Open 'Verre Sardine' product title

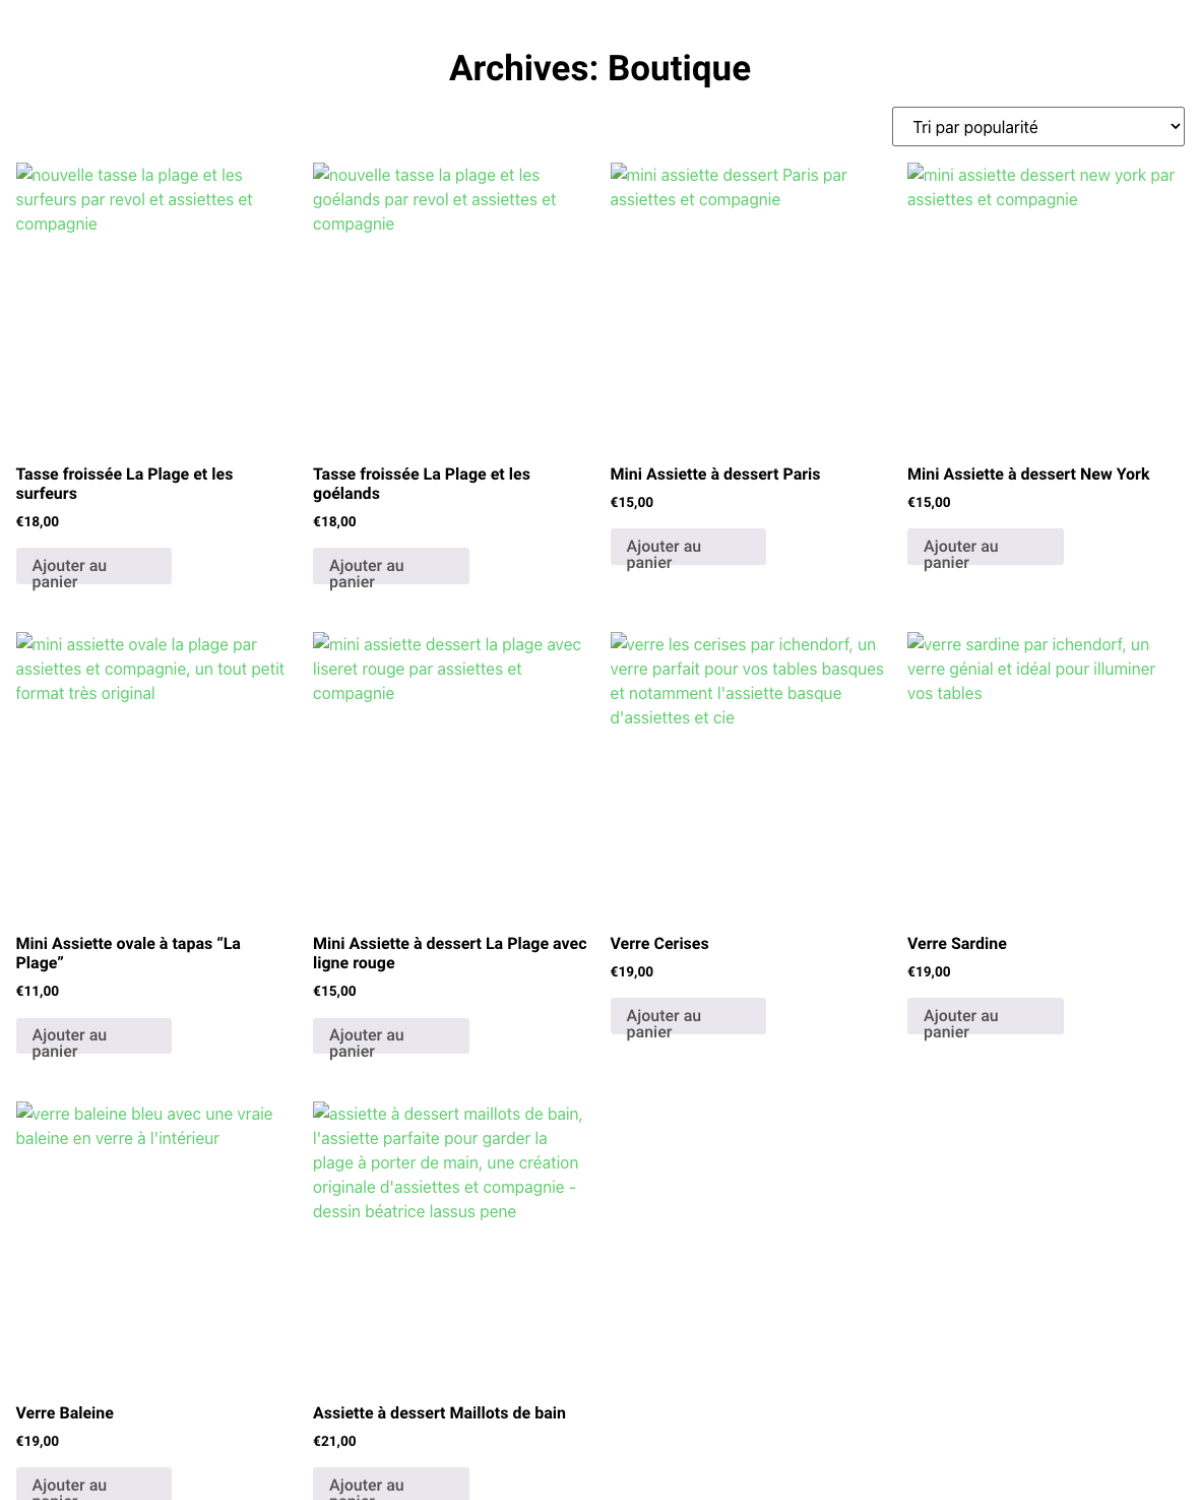[x=956, y=943]
